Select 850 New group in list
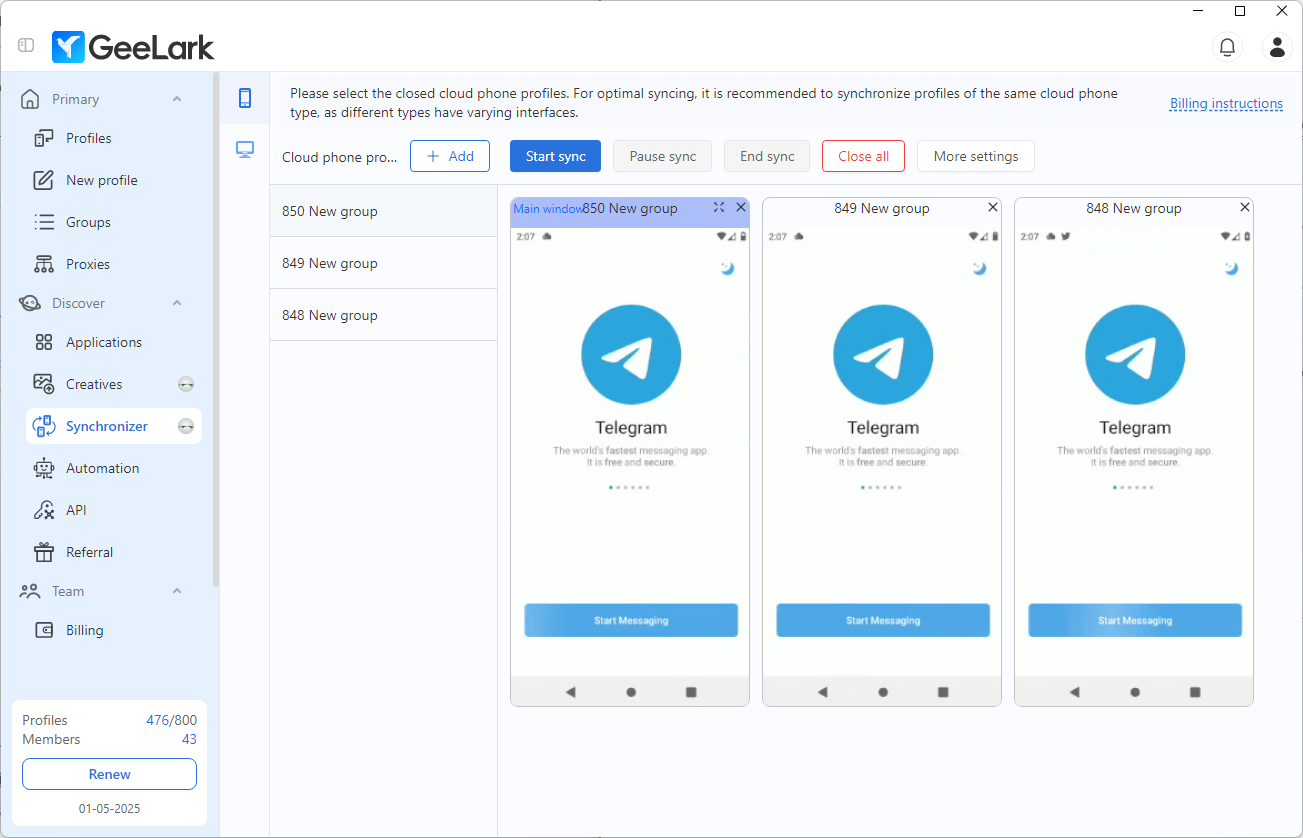The width and height of the screenshot is (1303, 838). 384,211
